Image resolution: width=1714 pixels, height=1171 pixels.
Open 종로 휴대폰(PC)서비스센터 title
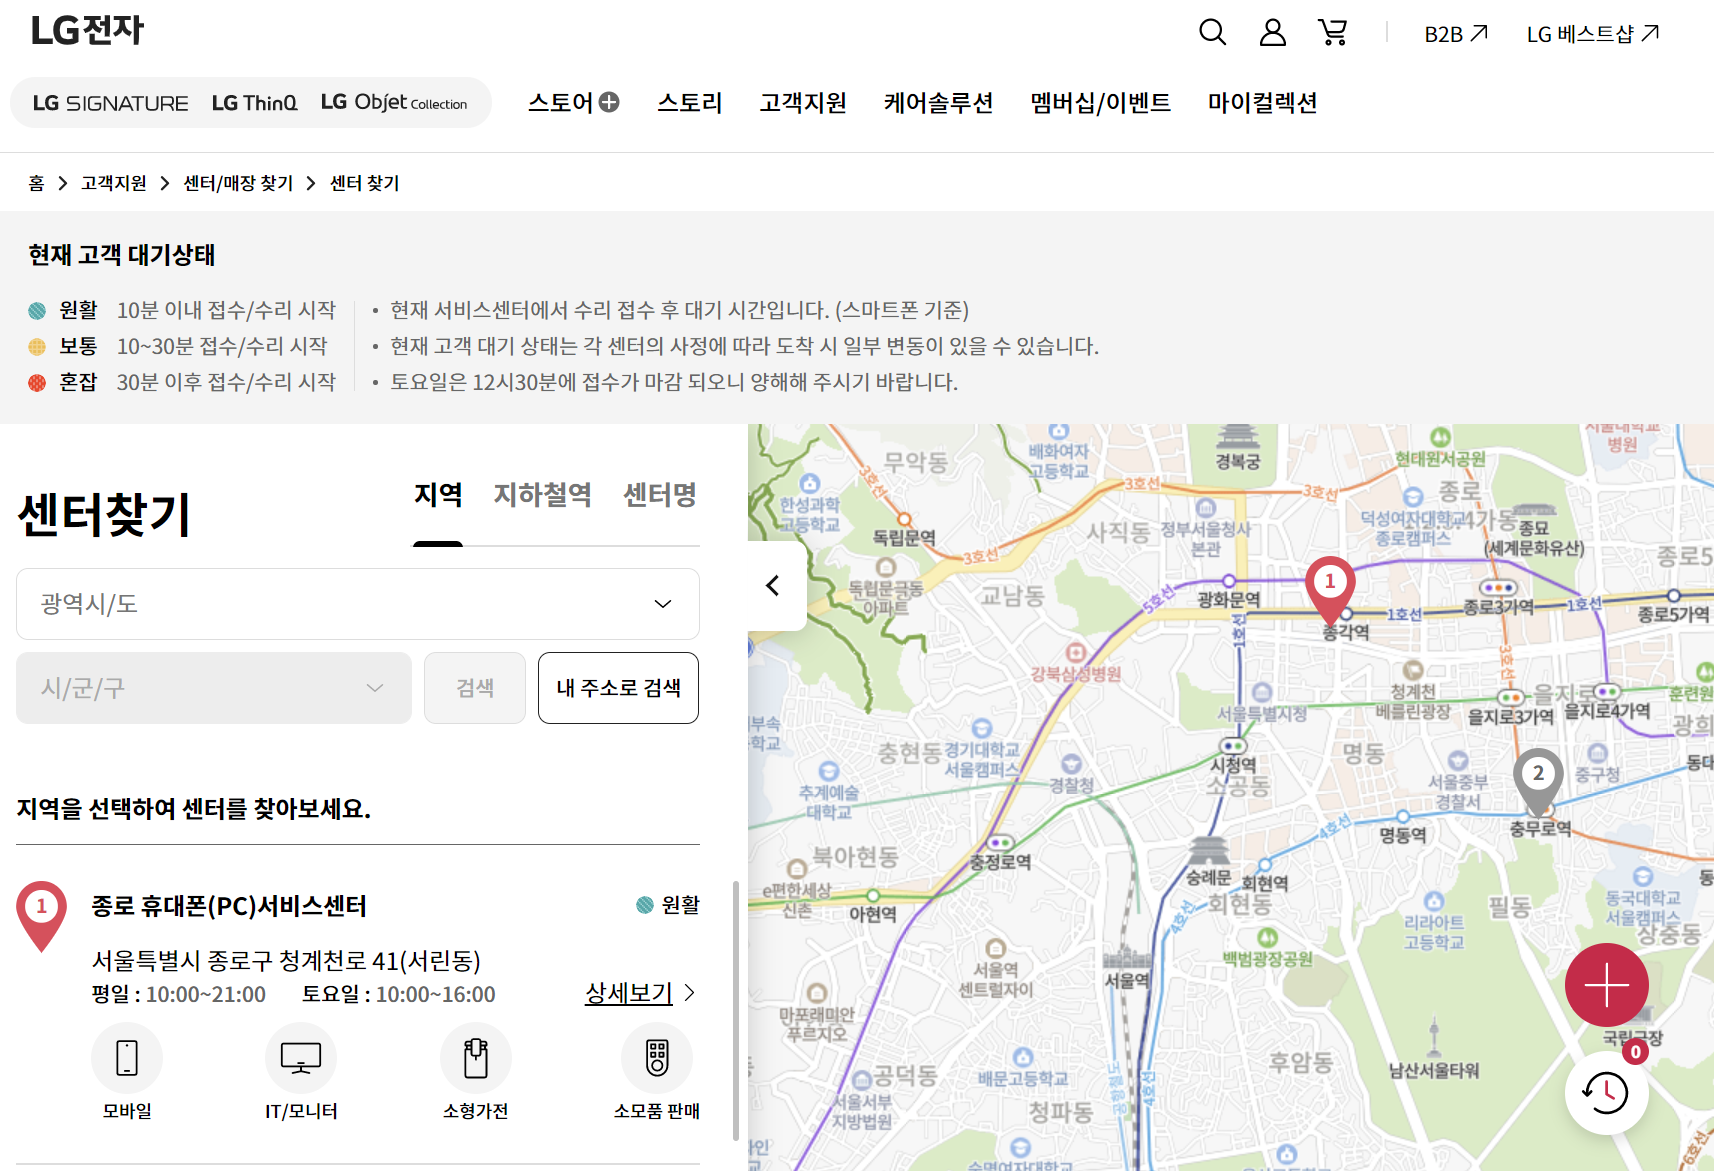point(229,906)
